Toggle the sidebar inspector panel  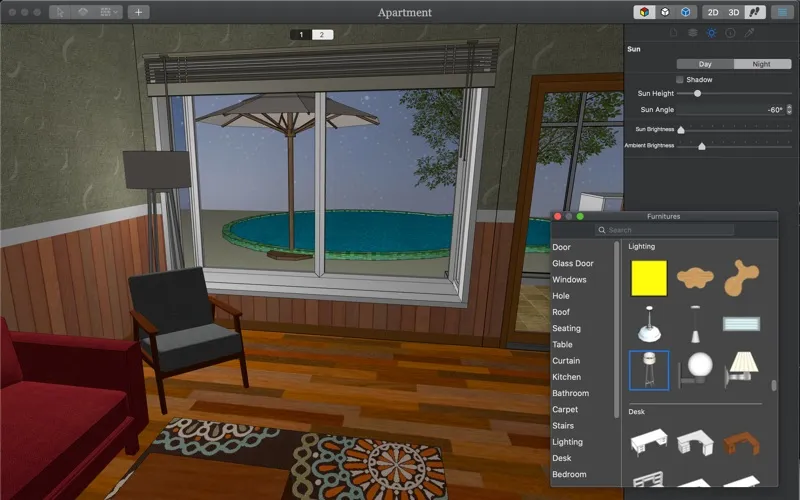[782, 12]
